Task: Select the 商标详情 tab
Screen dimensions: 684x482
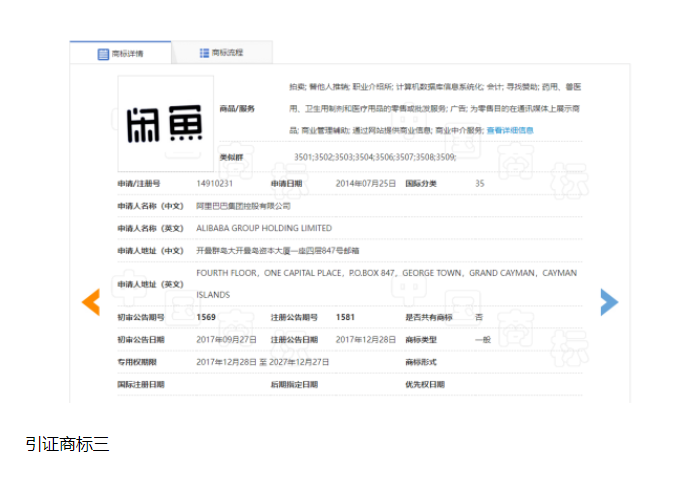Action: click(x=120, y=53)
